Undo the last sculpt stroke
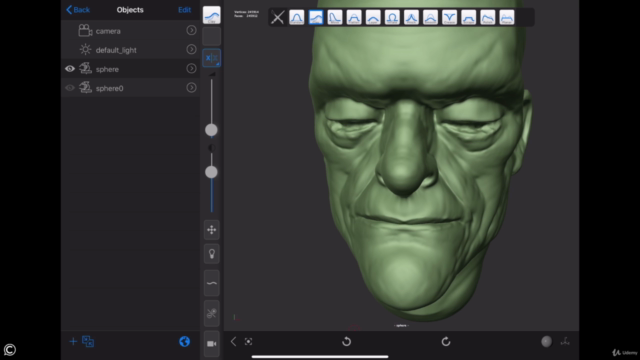640x360 pixels. point(347,341)
